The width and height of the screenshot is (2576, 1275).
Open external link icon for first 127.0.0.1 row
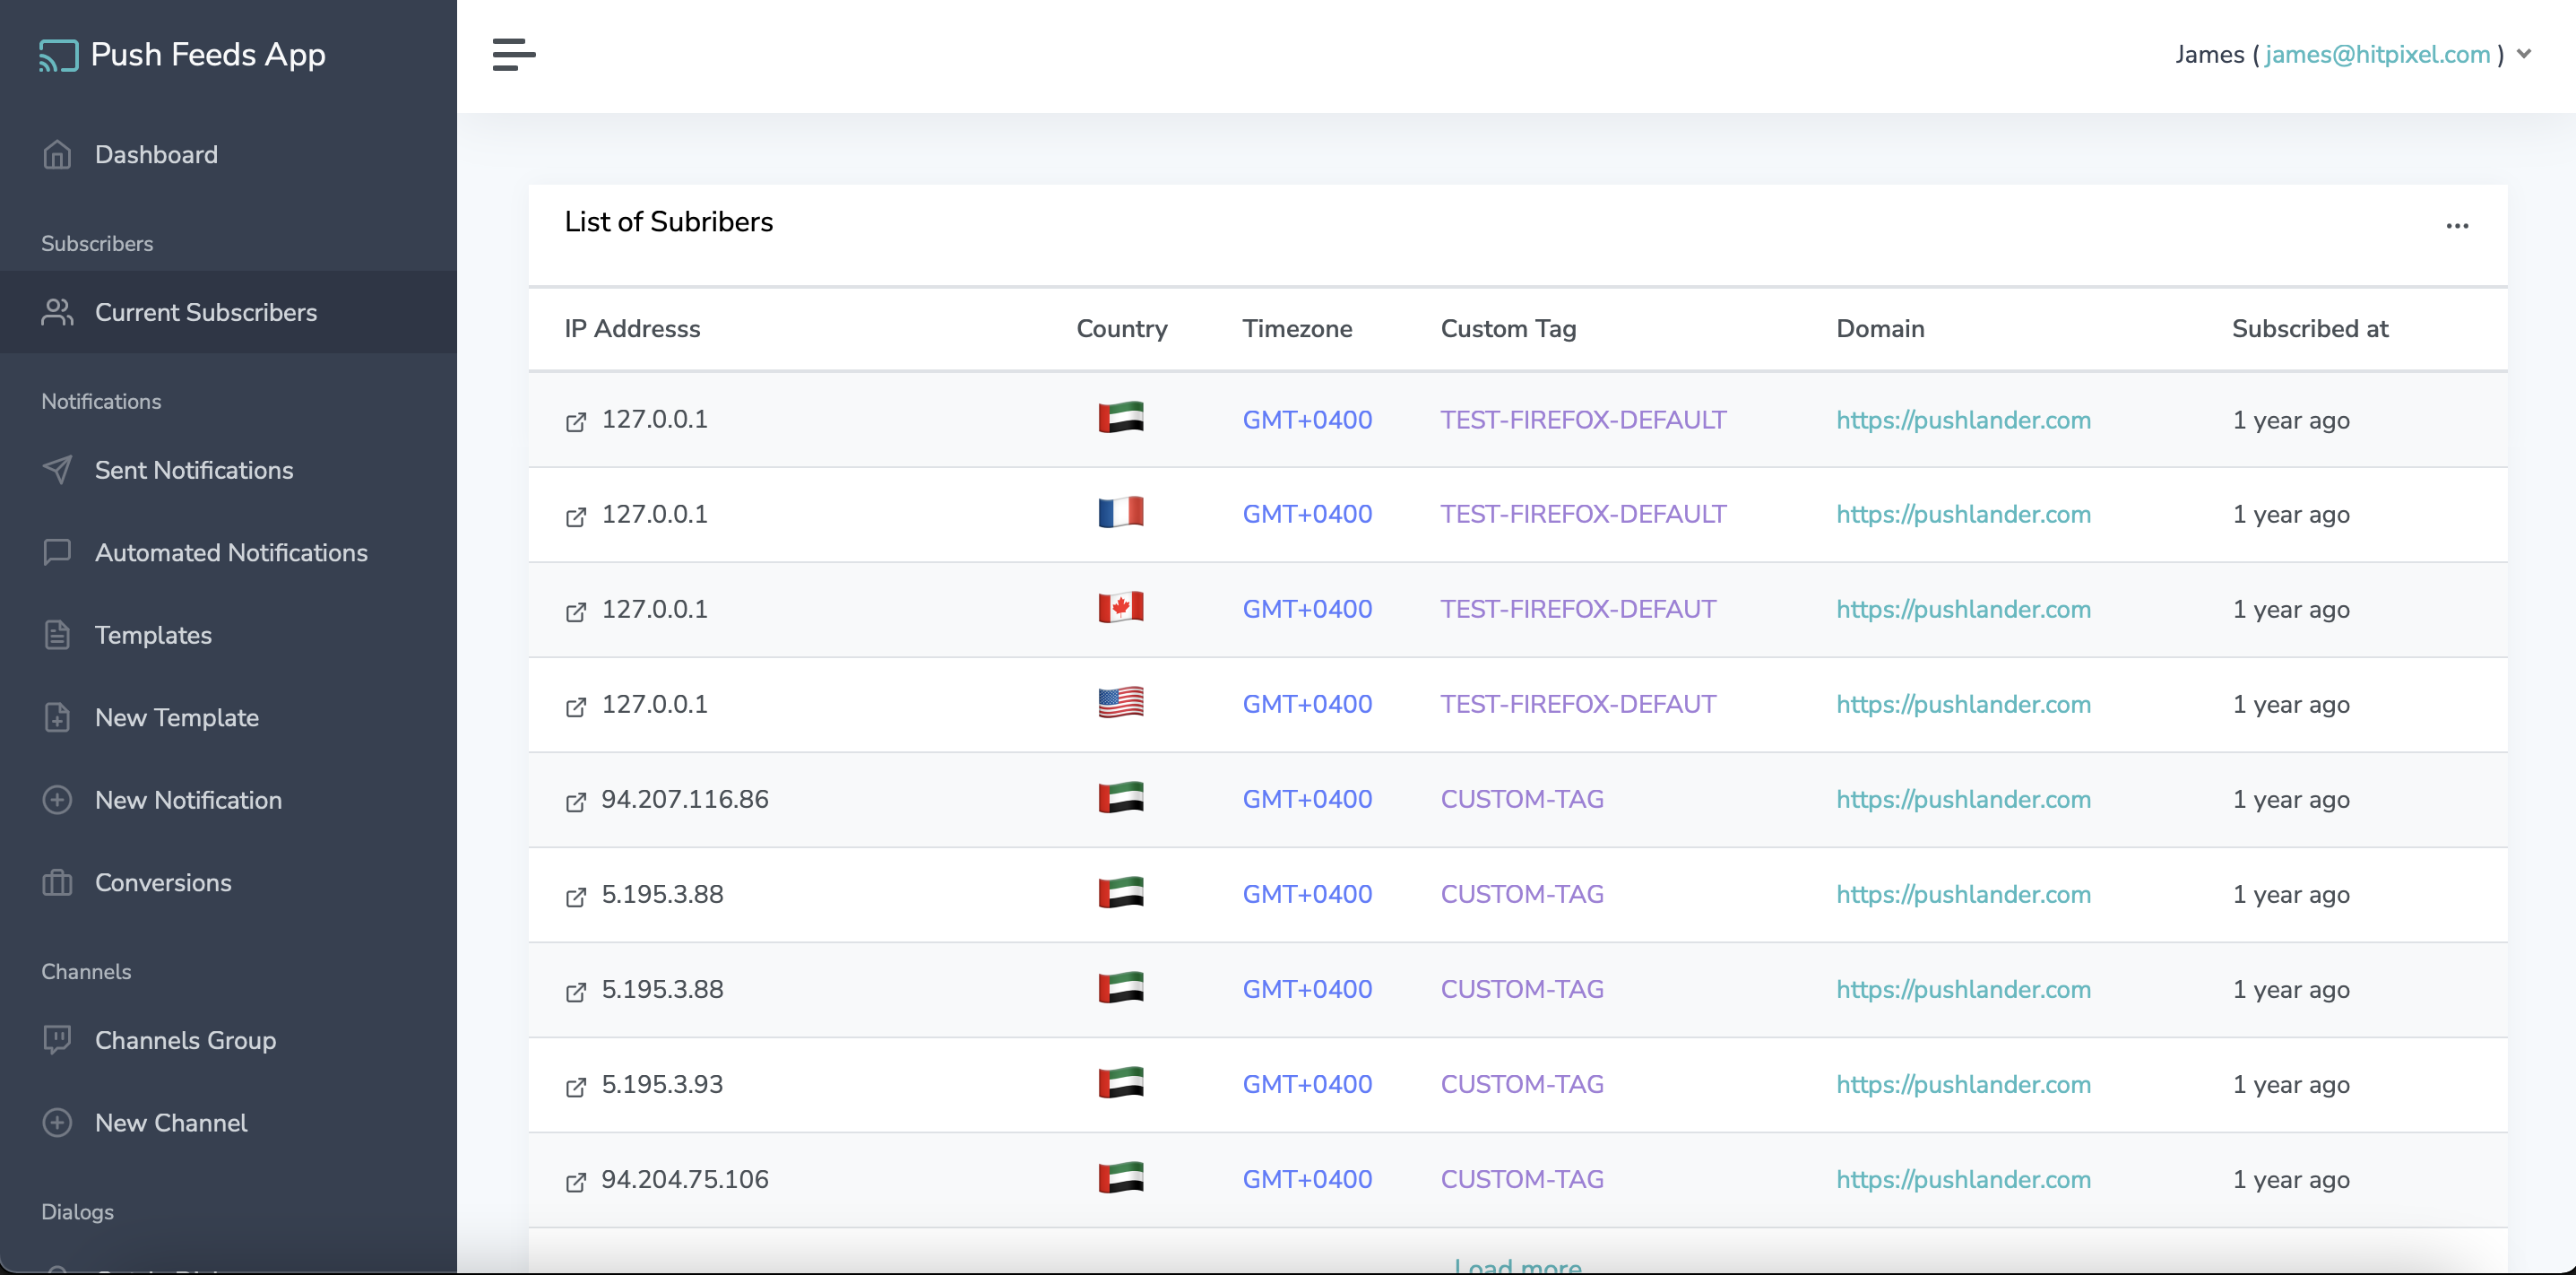pyautogui.click(x=576, y=422)
